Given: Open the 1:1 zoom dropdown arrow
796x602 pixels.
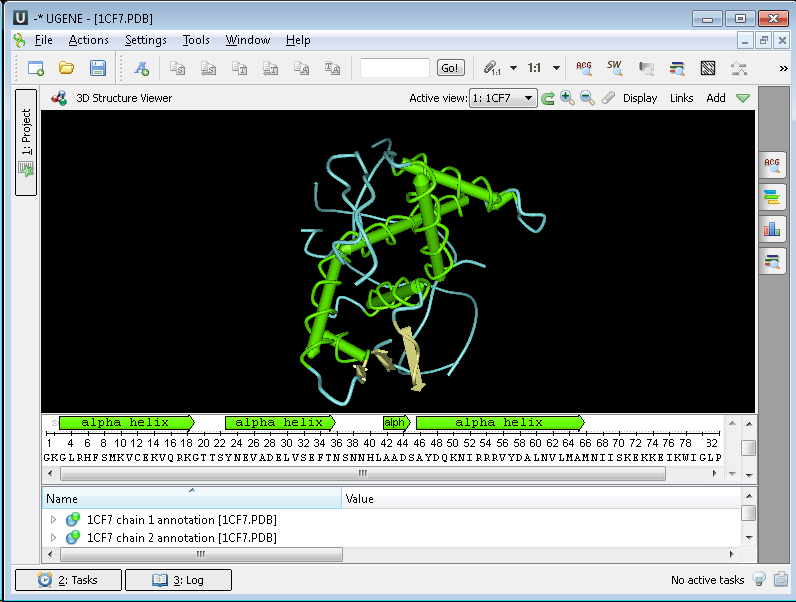Looking at the screenshot, I should (x=556, y=68).
